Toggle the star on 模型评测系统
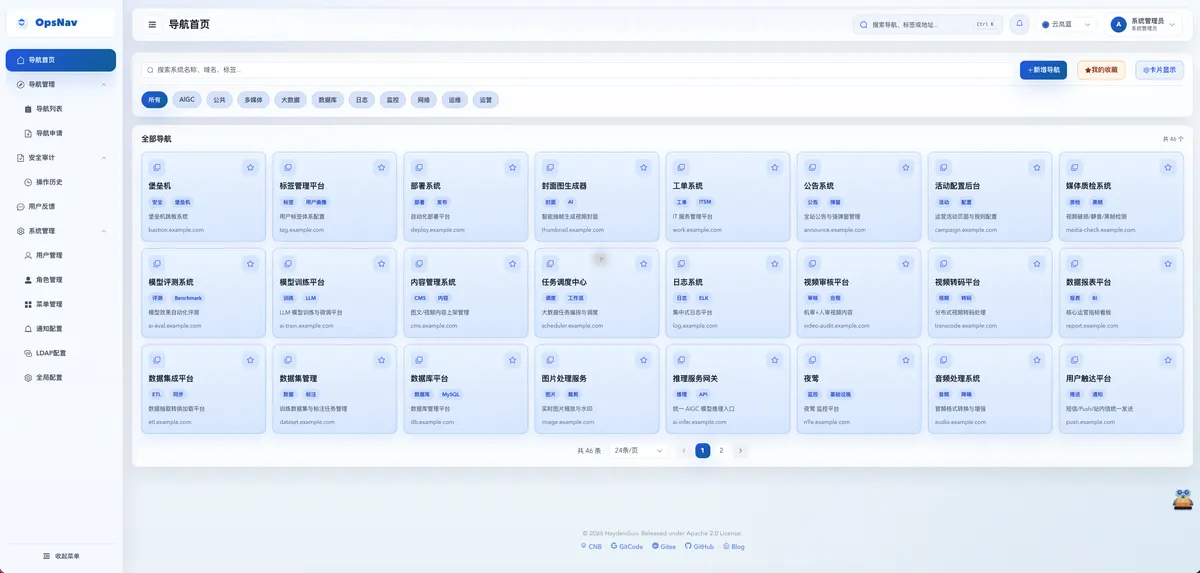Image resolution: width=1200 pixels, height=573 pixels. (x=250, y=264)
